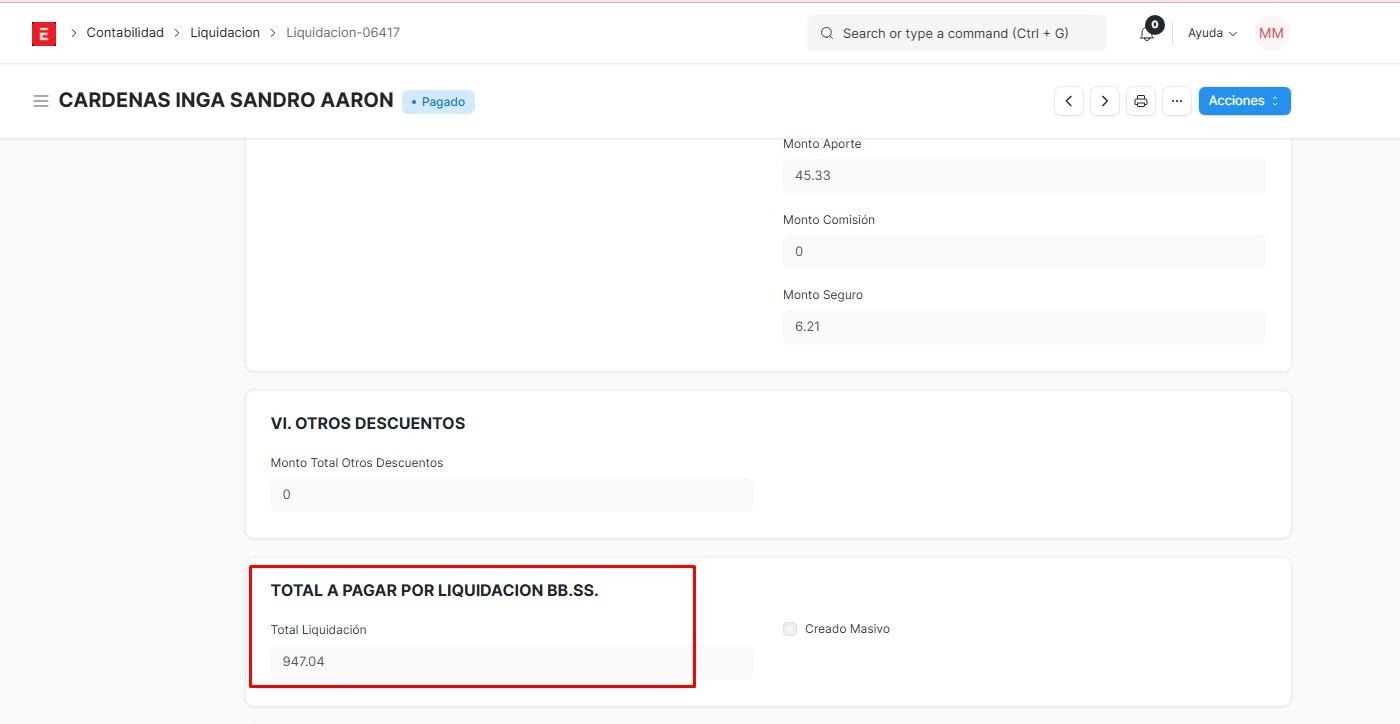Toggle the Creado Masivo checkbox
This screenshot has height=724, width=1400.
coord(790,629)
